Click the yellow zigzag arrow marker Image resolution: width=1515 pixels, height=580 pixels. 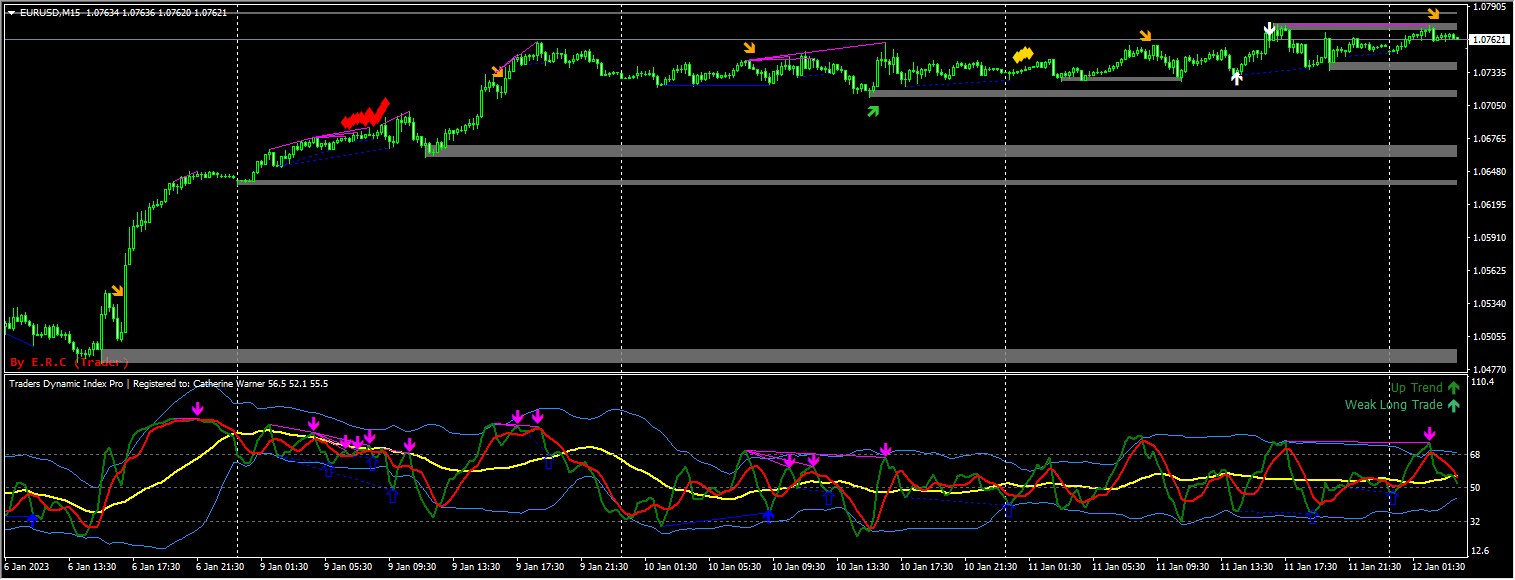(1022, 55)
